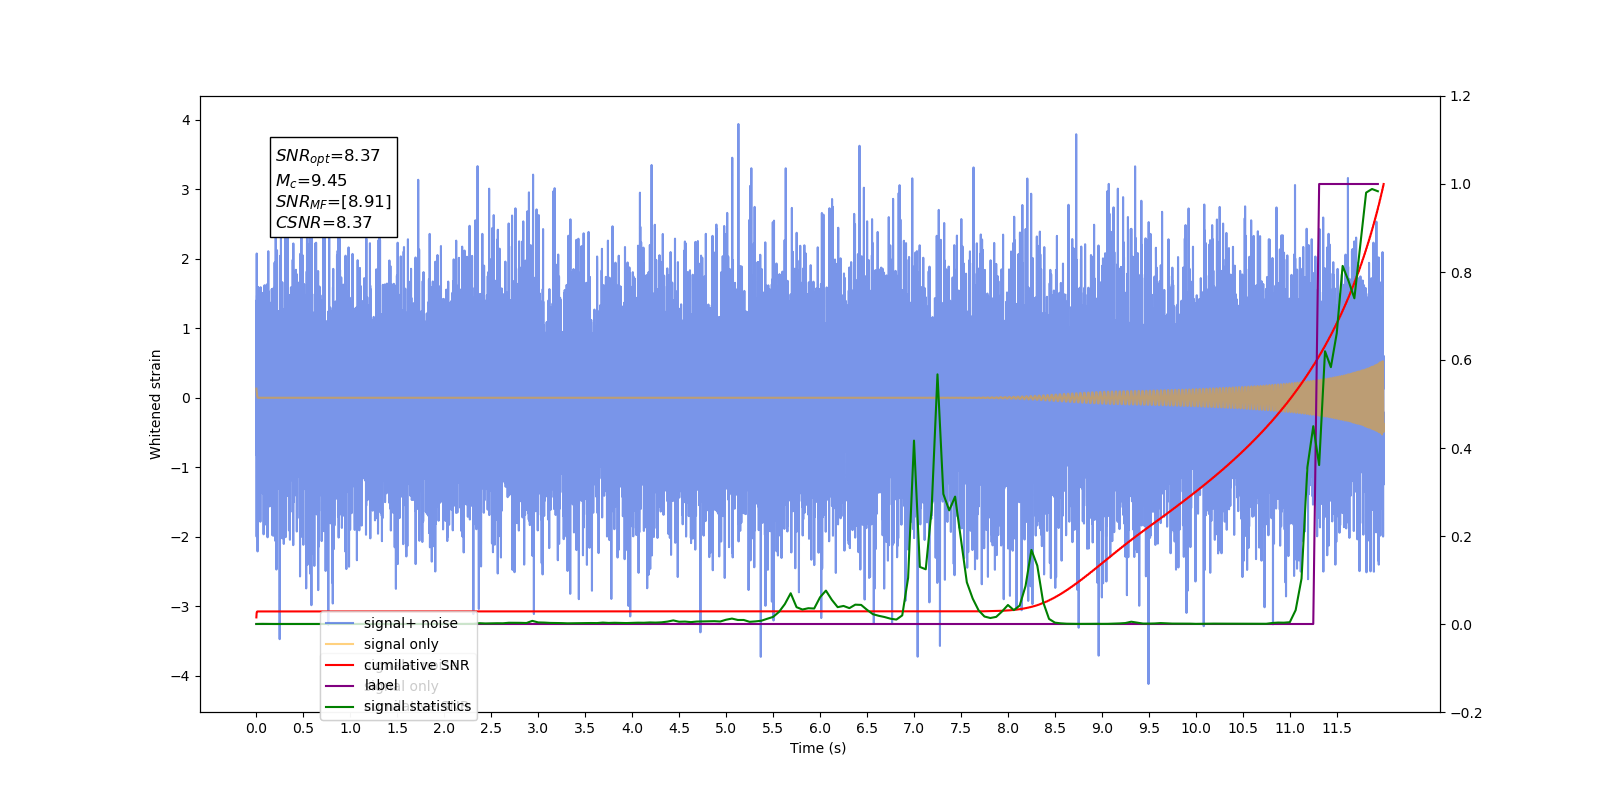This screenshot has height=800, width=1600.
Task: Click the 'Time (s)' x-axis label
Action: (818, 748)
